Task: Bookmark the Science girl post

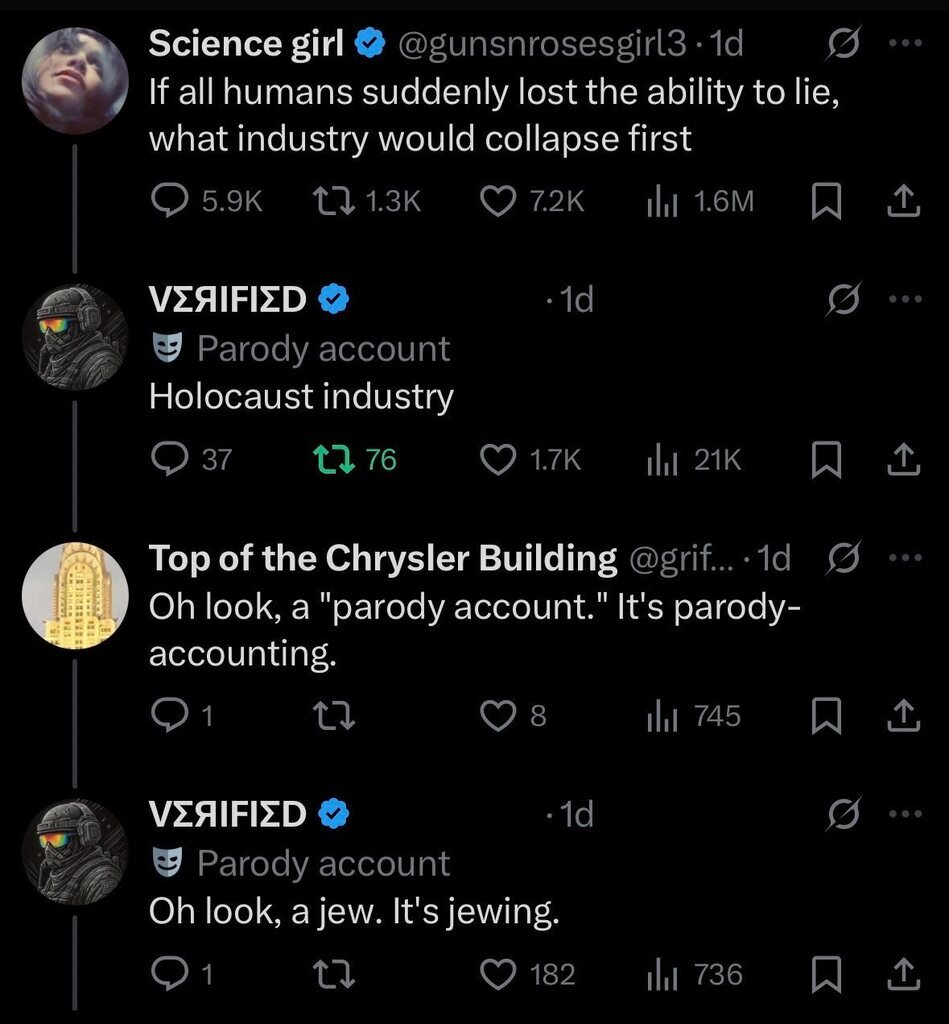Action: coord(822,202)
